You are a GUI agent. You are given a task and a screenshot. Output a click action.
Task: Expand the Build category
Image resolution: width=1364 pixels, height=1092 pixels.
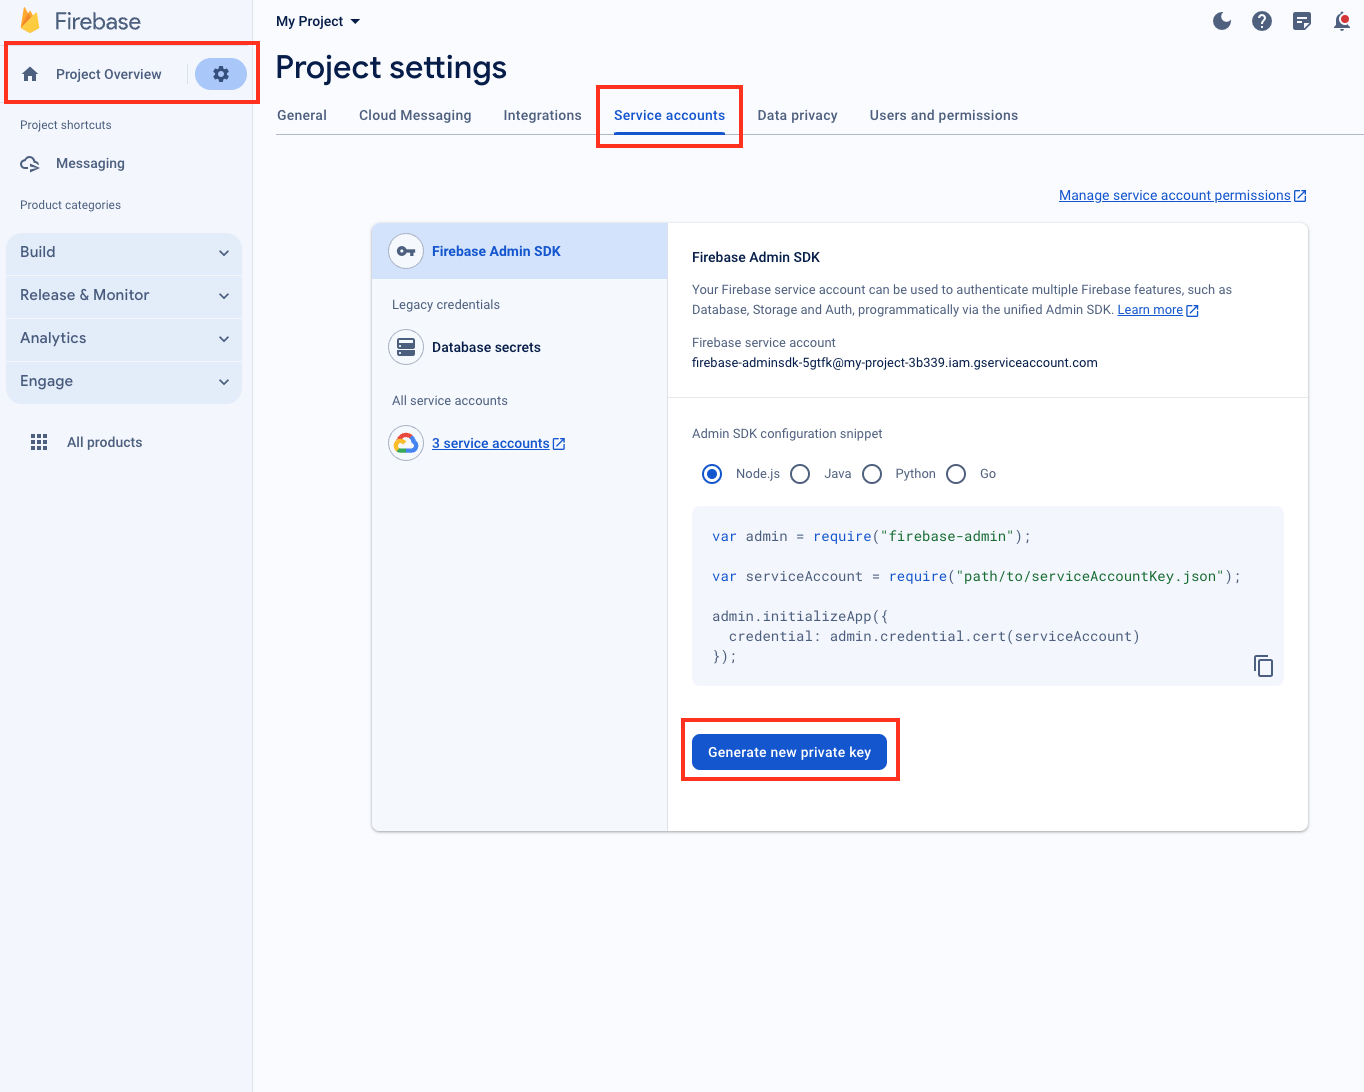pyautogui.click(x=124, y=253)
